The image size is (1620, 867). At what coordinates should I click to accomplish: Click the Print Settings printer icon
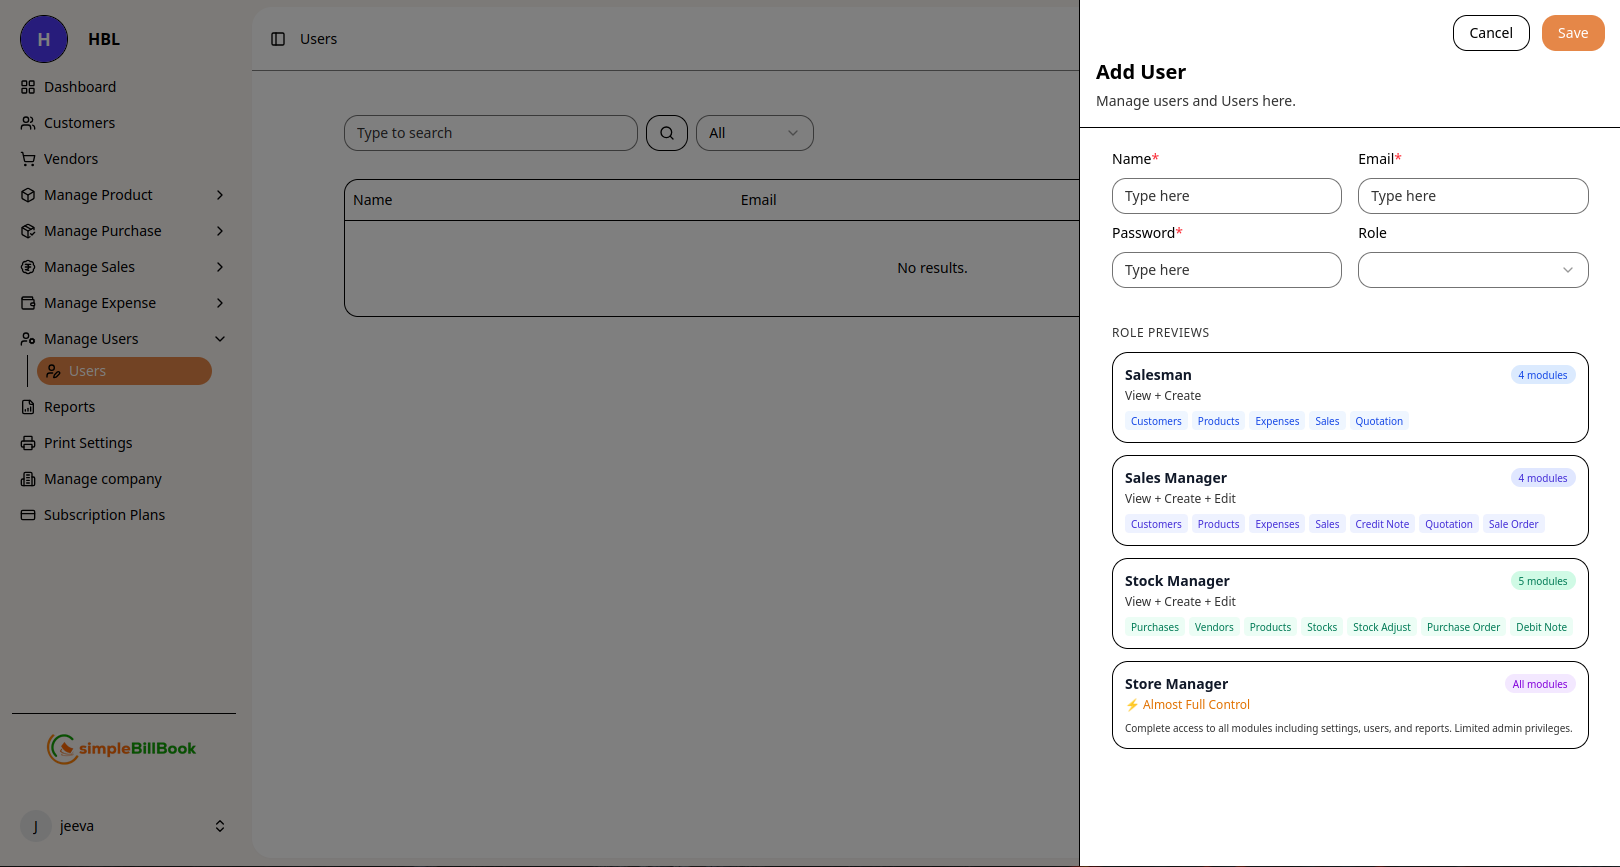click(x=28, y=443)
